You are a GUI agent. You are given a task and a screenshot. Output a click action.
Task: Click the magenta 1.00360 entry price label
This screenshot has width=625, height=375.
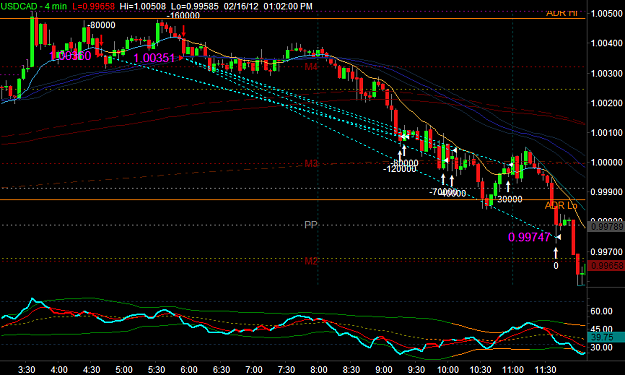[71, 56]
